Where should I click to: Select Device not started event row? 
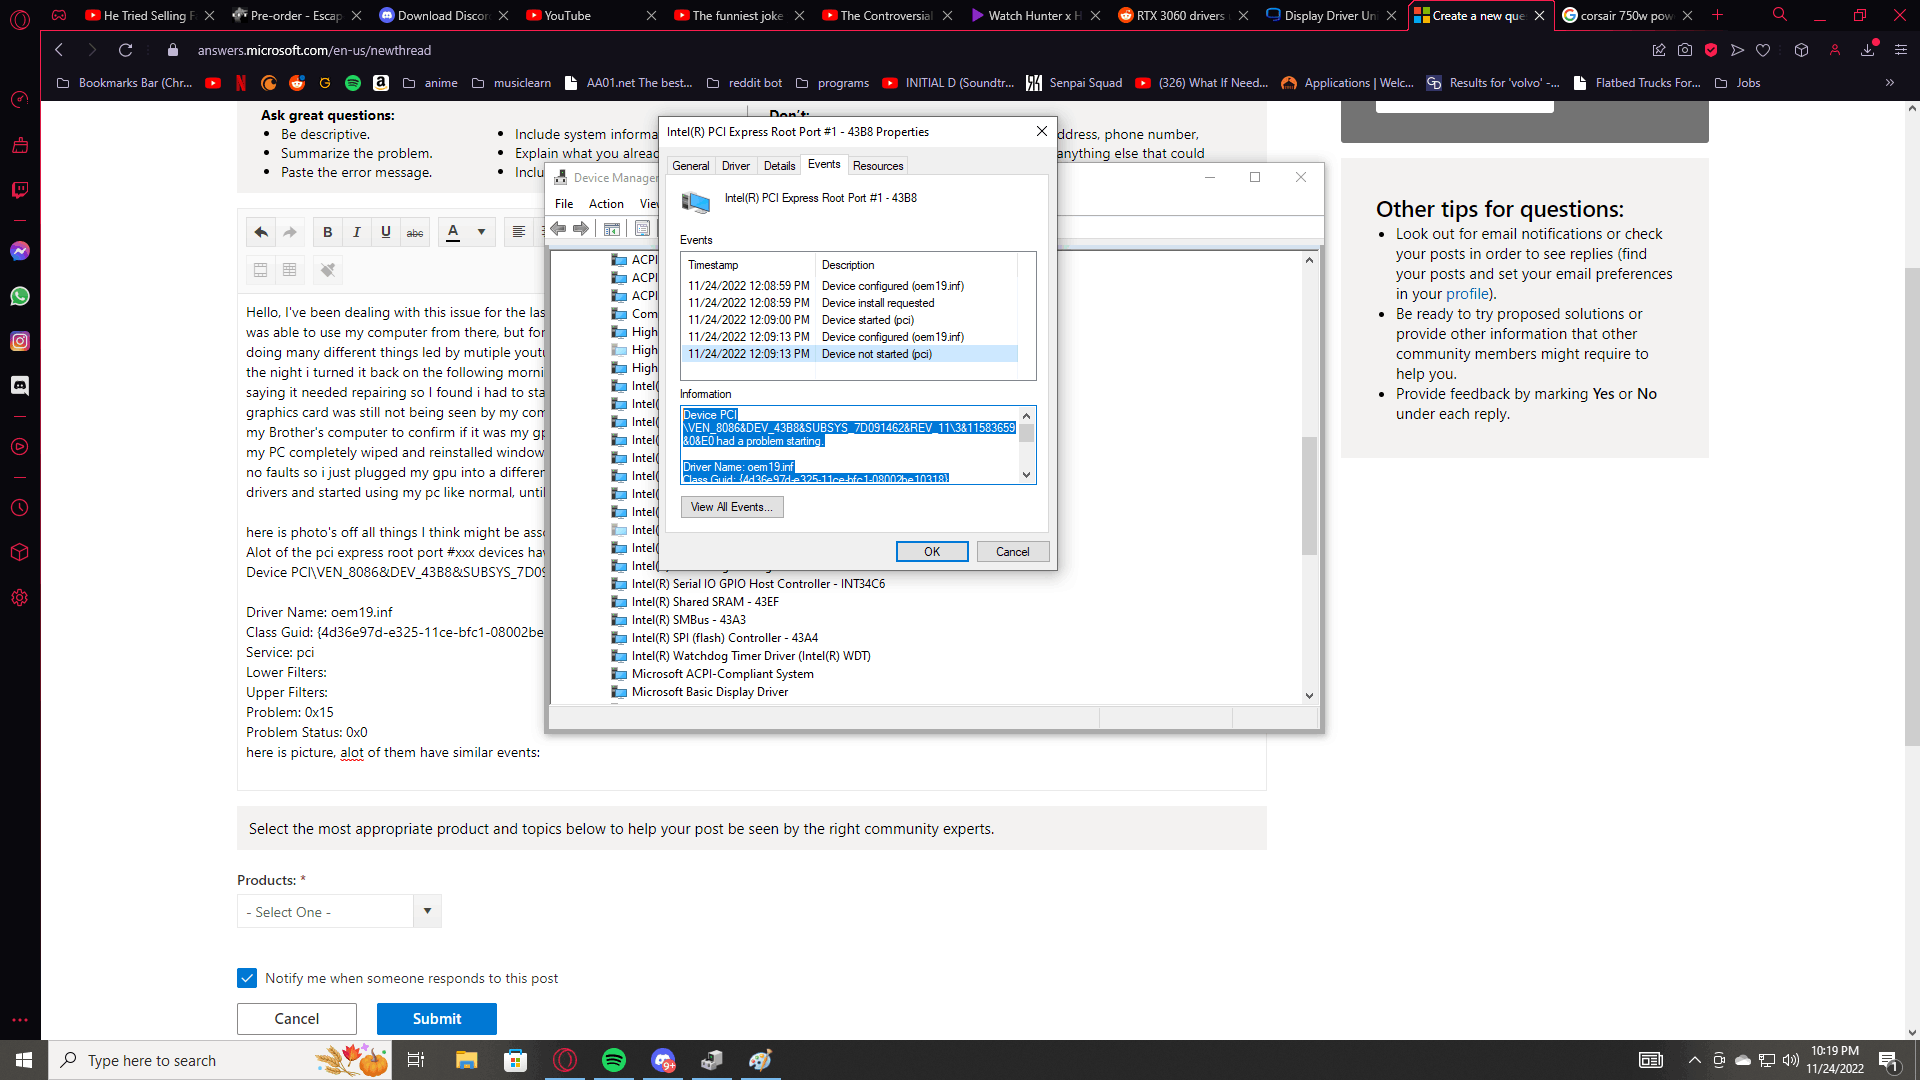click(850, 354)
